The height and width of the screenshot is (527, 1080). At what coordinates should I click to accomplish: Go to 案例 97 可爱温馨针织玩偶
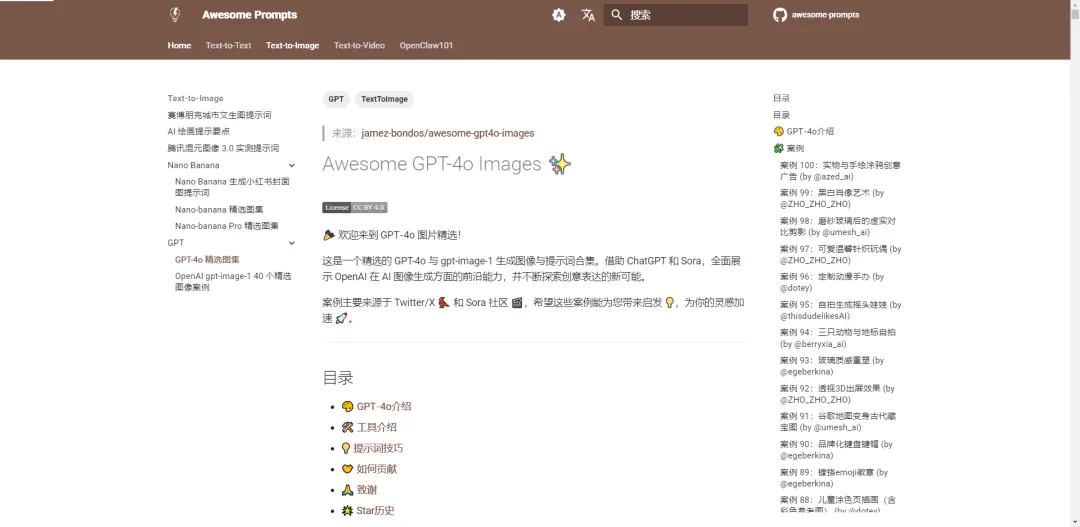click(840, 254)
